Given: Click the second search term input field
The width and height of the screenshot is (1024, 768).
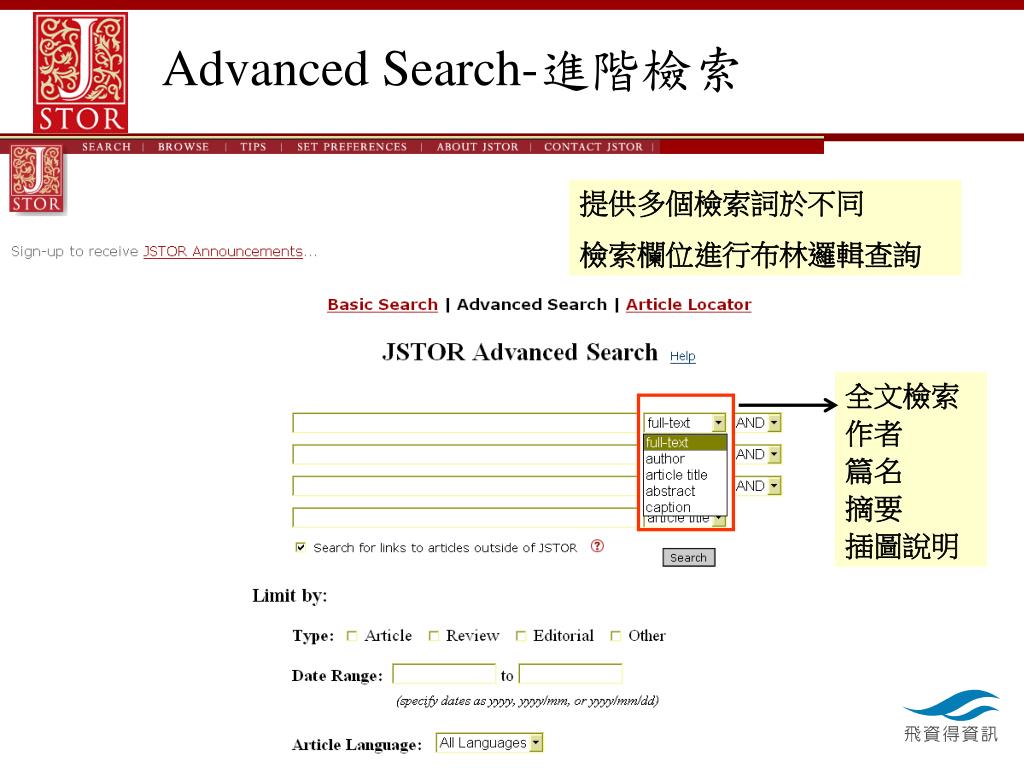Looking at the screenshot, I should pos(465,454).
